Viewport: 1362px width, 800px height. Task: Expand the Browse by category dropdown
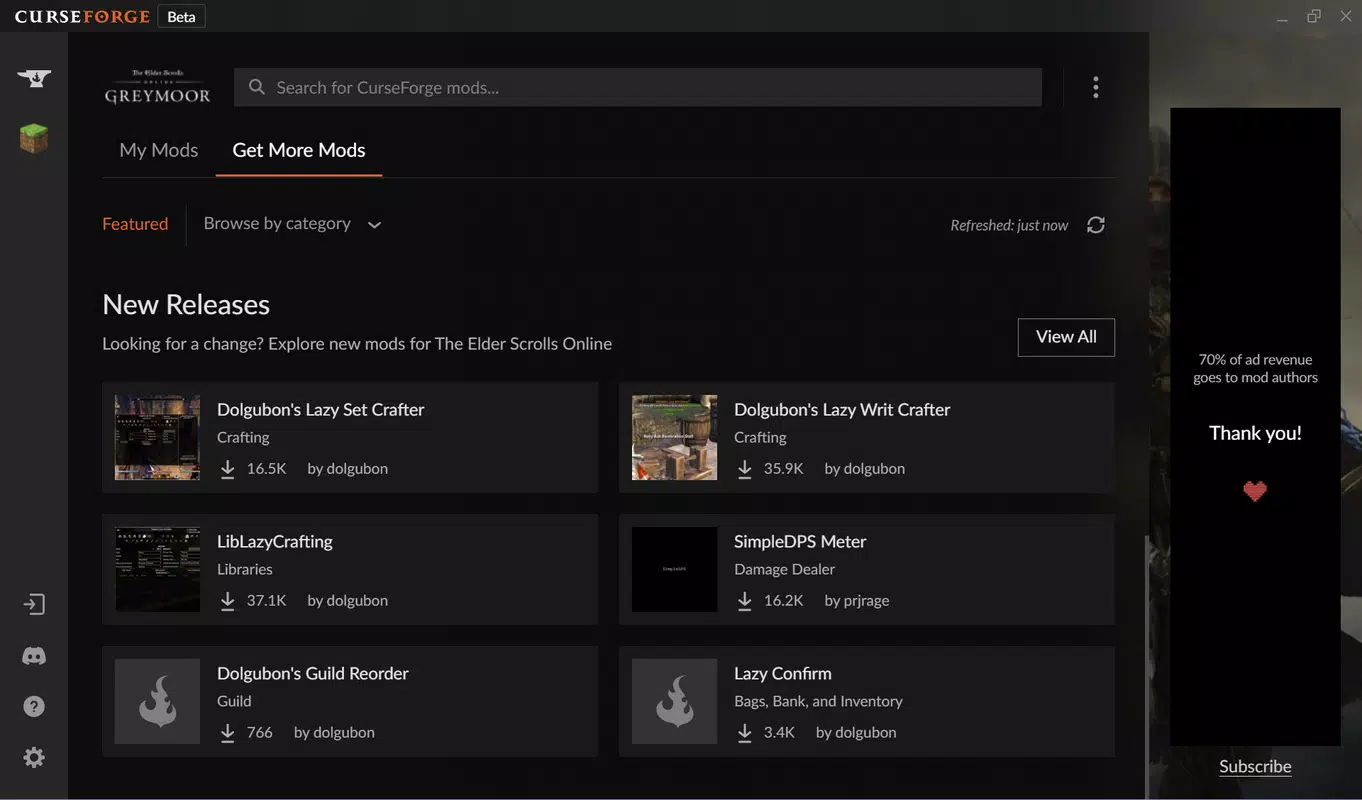tap(292, 224)
